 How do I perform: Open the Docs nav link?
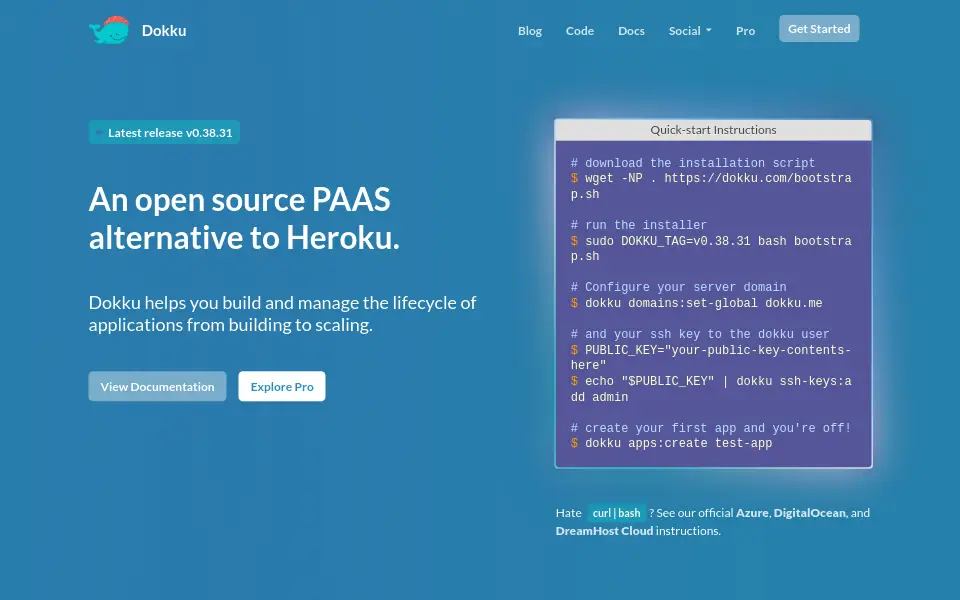pyautogui.click(x=631, y=31)
